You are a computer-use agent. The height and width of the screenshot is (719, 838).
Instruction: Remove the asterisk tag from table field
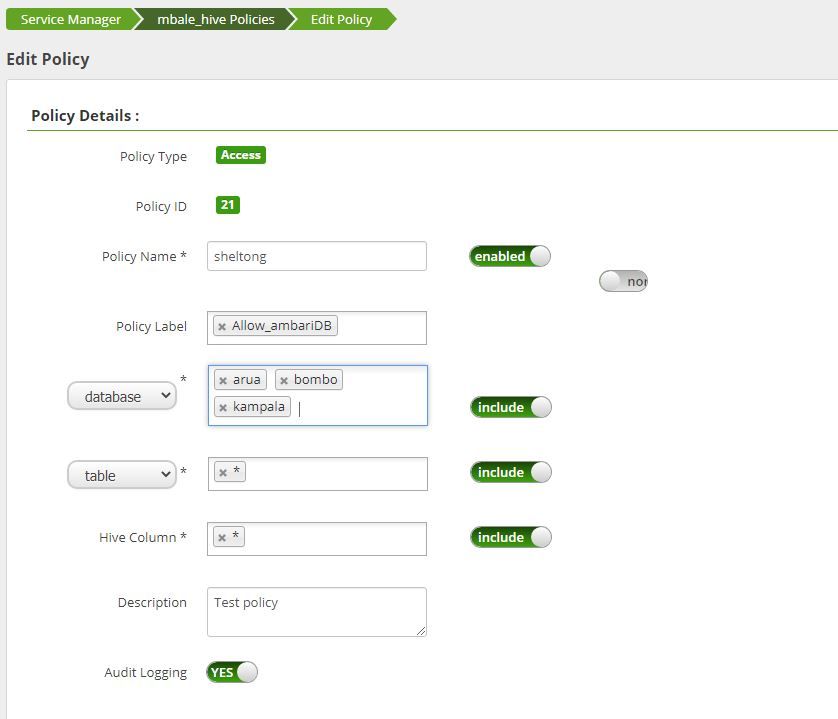pos(223,473)
